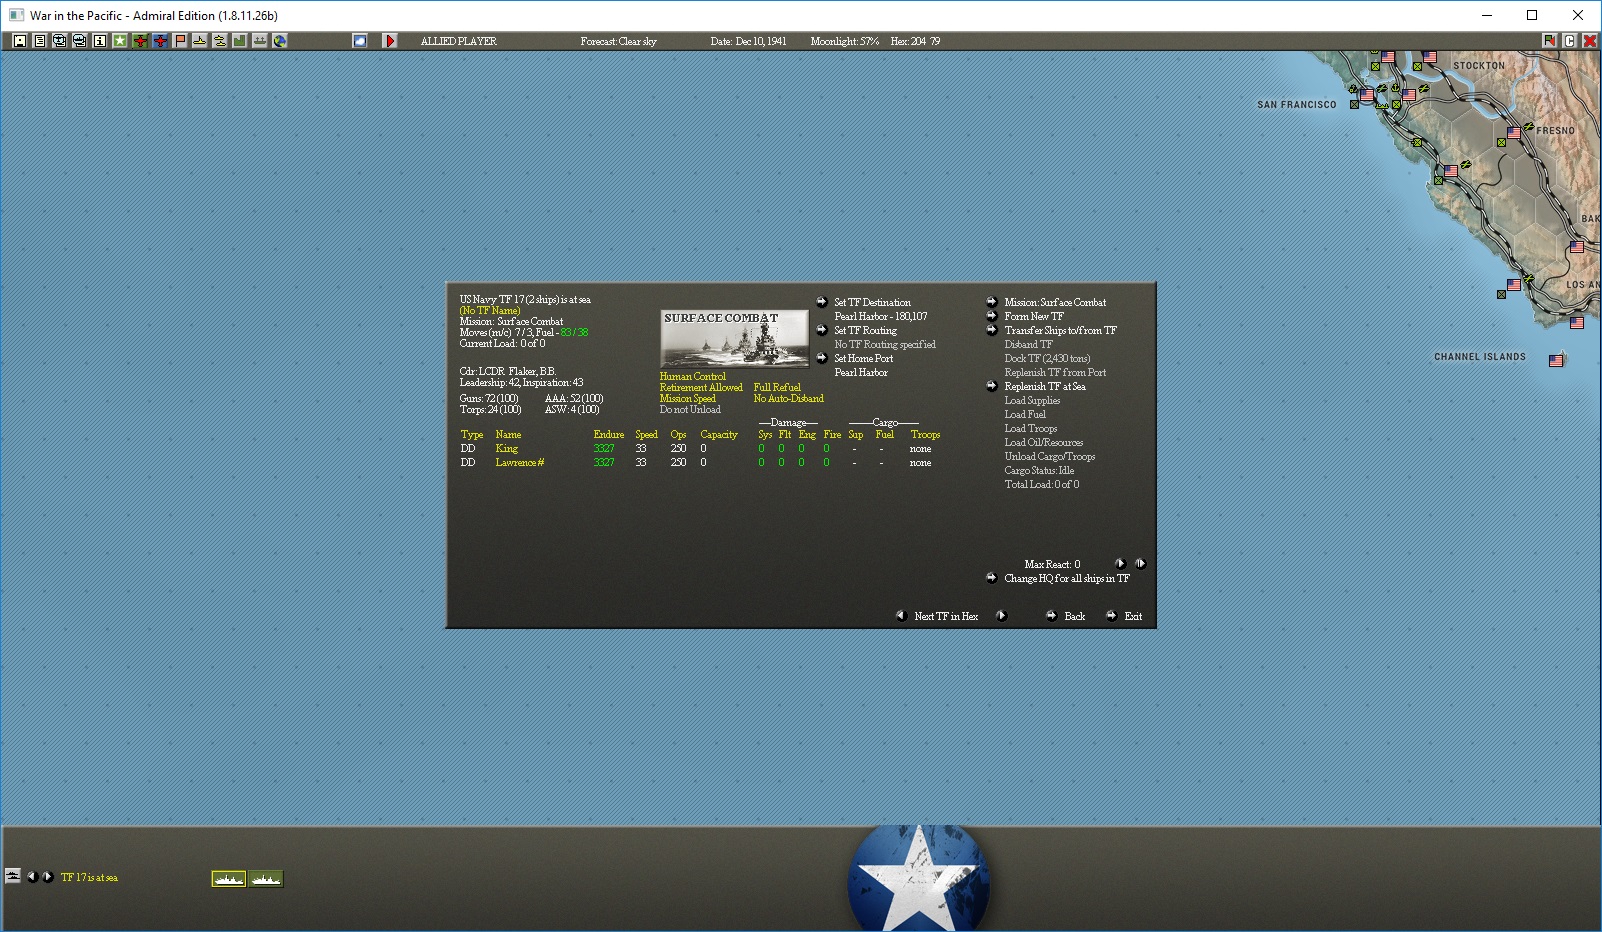Click the globe icon in the toolbar
The width and height of the screenshot is (1602, 932).
pos(280,41)
